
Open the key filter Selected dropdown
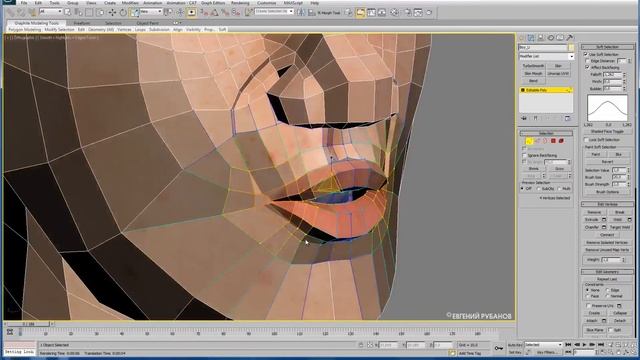tap(543, 345)
